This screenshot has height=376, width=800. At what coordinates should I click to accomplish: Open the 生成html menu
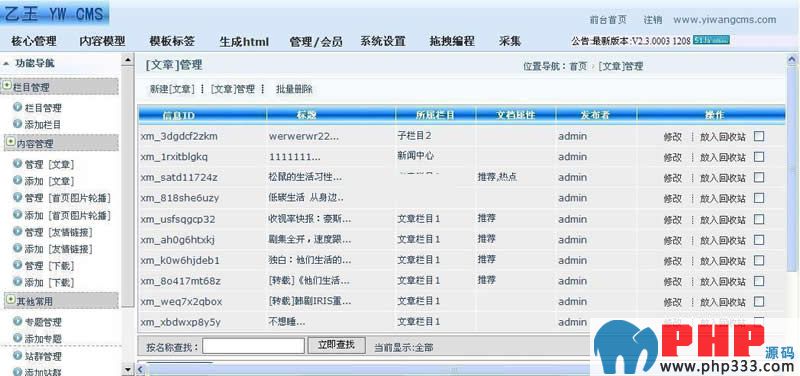coord(244,42)
